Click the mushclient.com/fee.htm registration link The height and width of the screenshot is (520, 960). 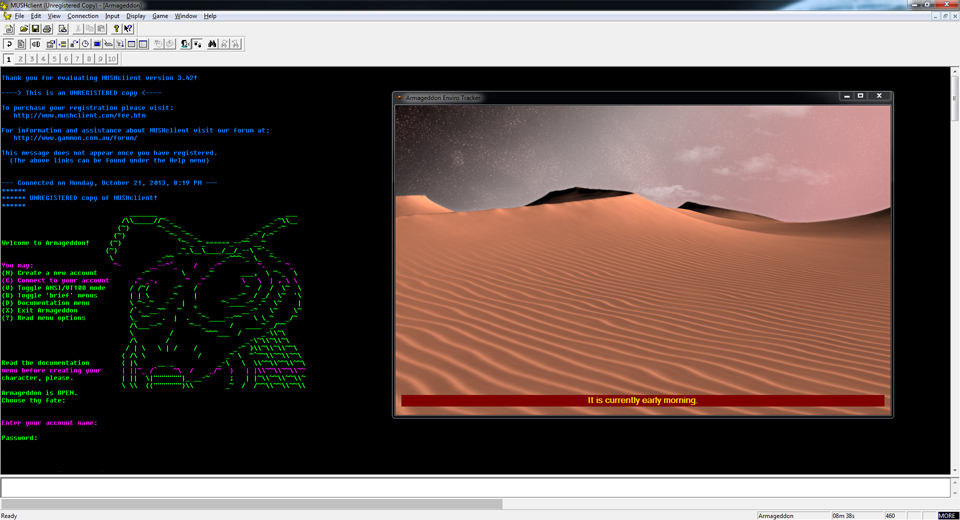pos(80,115)
